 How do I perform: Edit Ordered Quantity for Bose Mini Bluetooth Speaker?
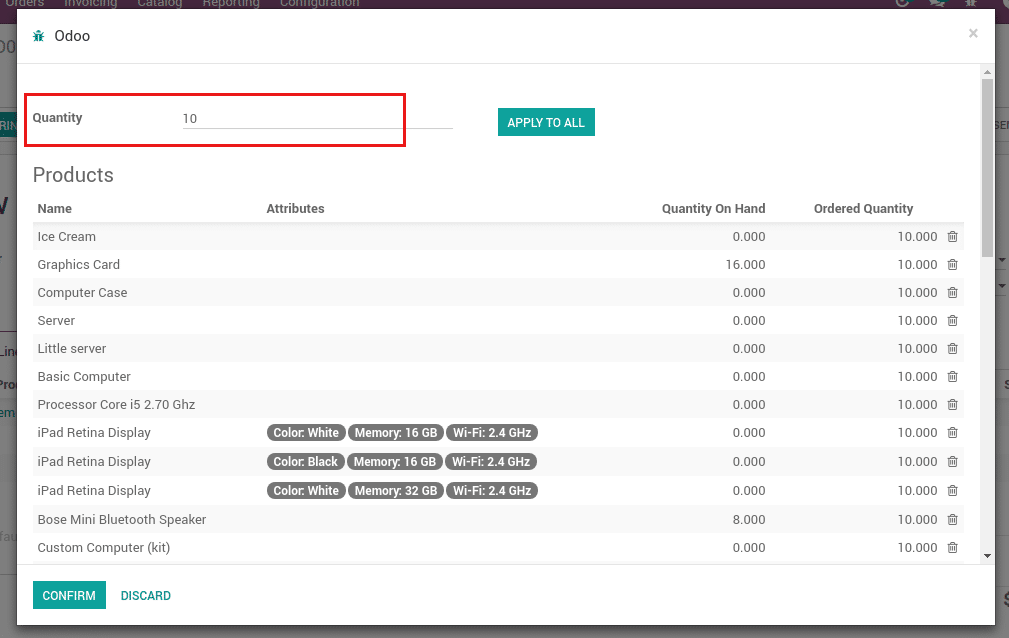point(917,520)
